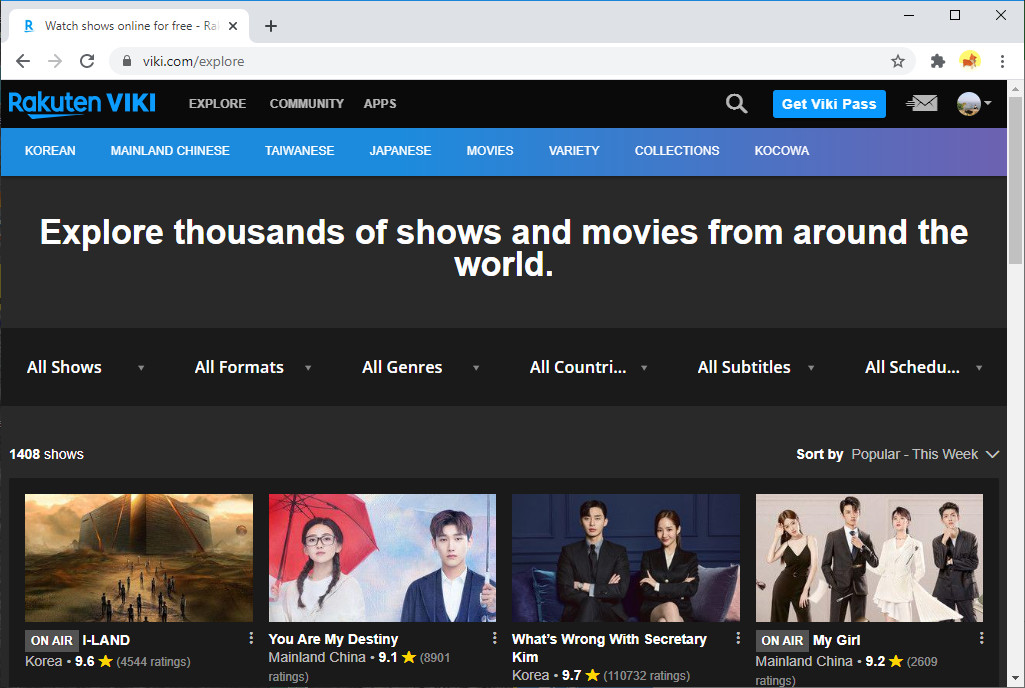Open options menu for I-LAND
Screen dimensions: 1025x688
pos(251,638)
